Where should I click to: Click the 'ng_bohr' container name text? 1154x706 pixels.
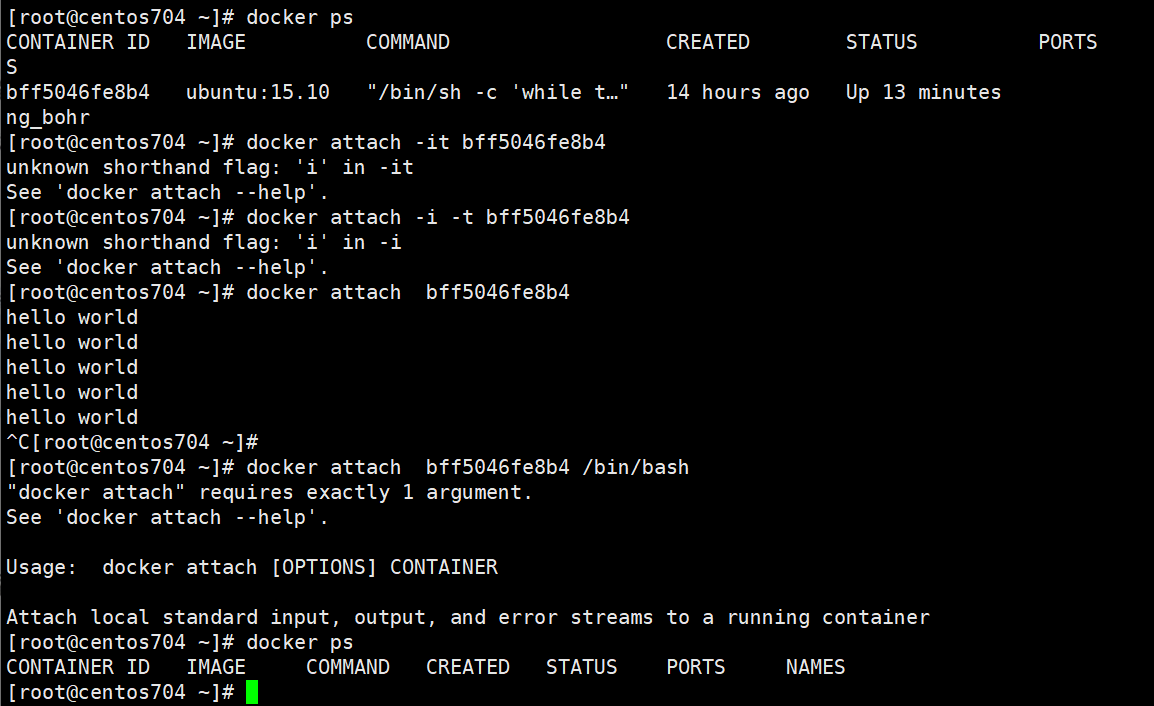[48, 118]
